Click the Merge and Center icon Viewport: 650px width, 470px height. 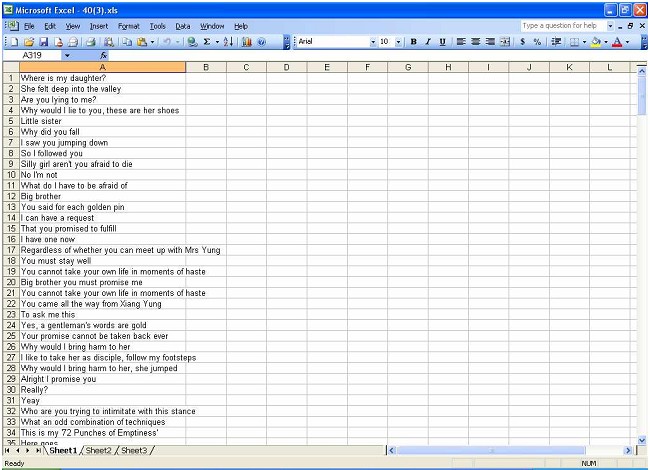click(x=505, y=41)
